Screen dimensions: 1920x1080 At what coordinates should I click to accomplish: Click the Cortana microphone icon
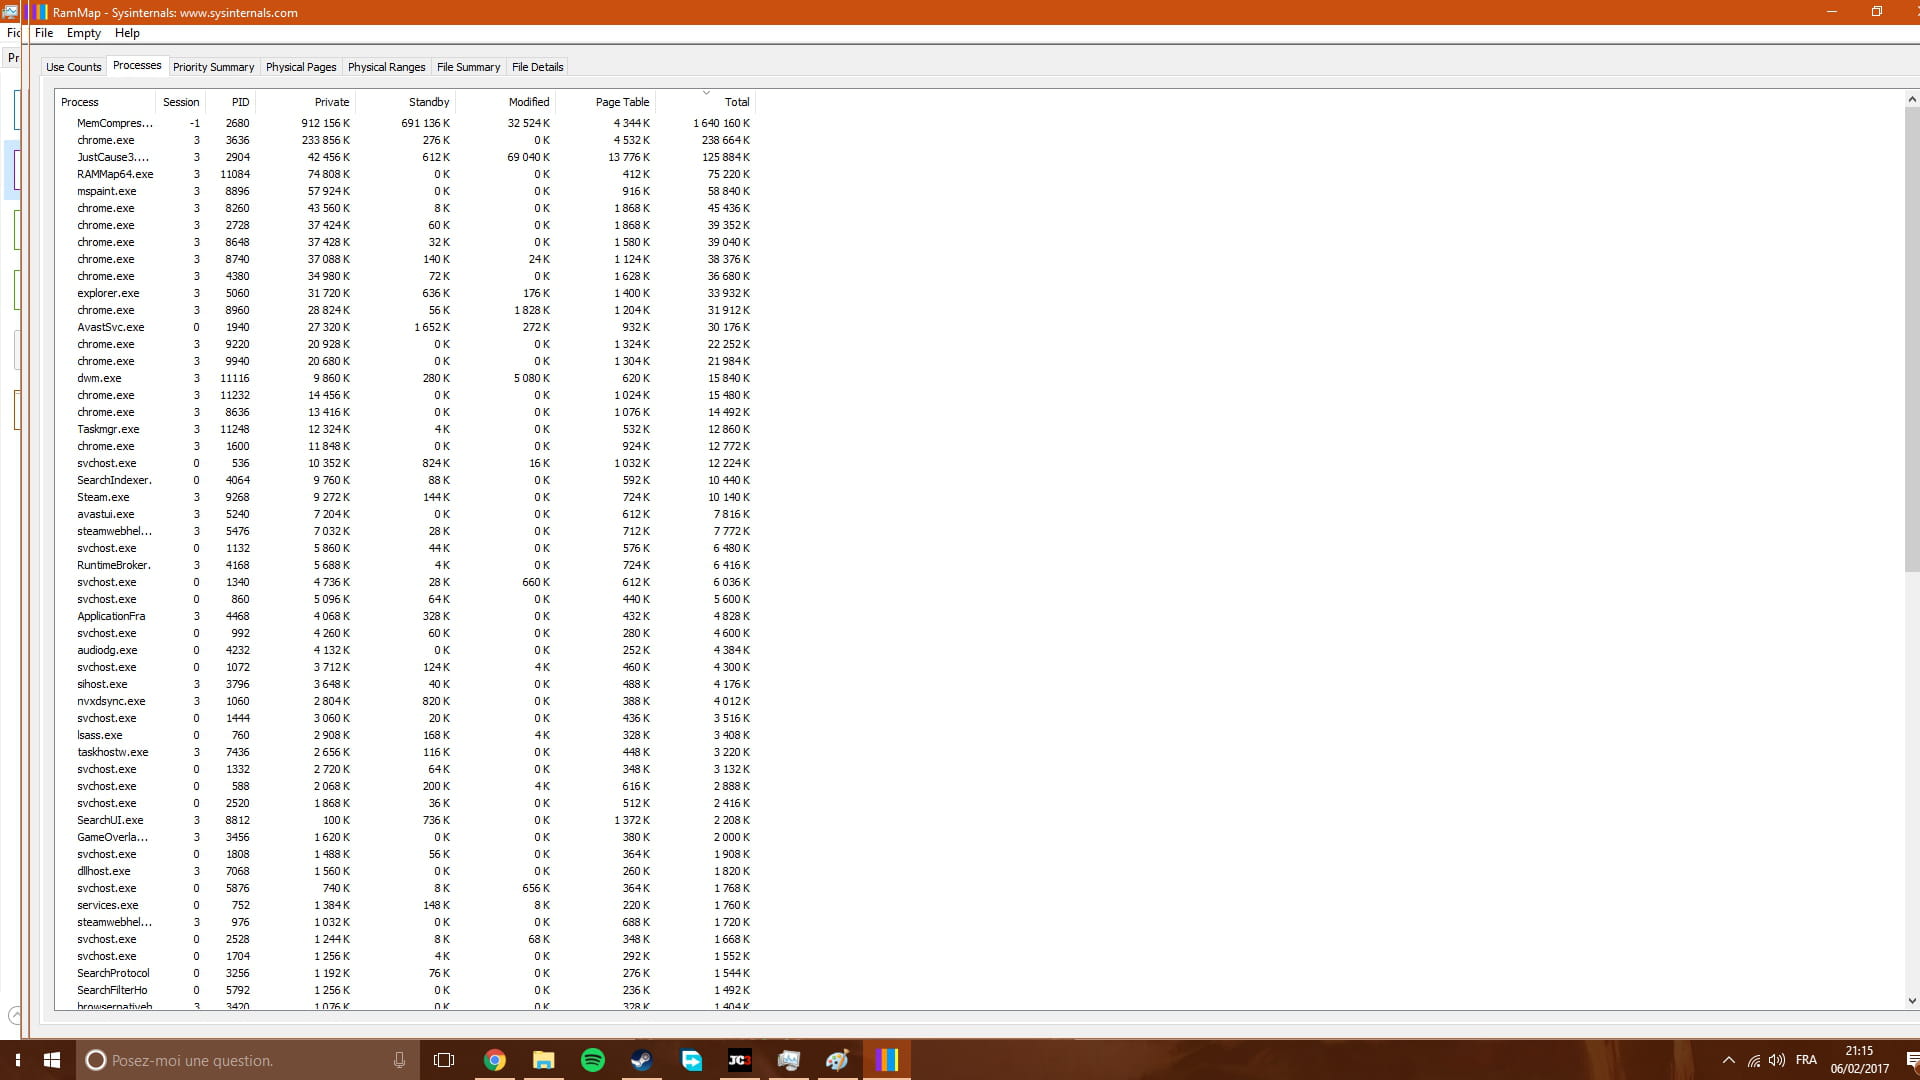pyautogui.click(x=399, y=1060)
